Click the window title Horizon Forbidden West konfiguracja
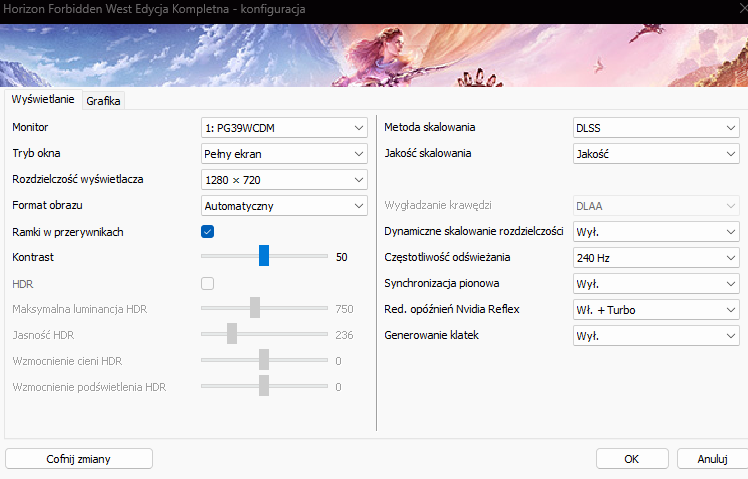The image size is (748, 479). pos(154,9)
